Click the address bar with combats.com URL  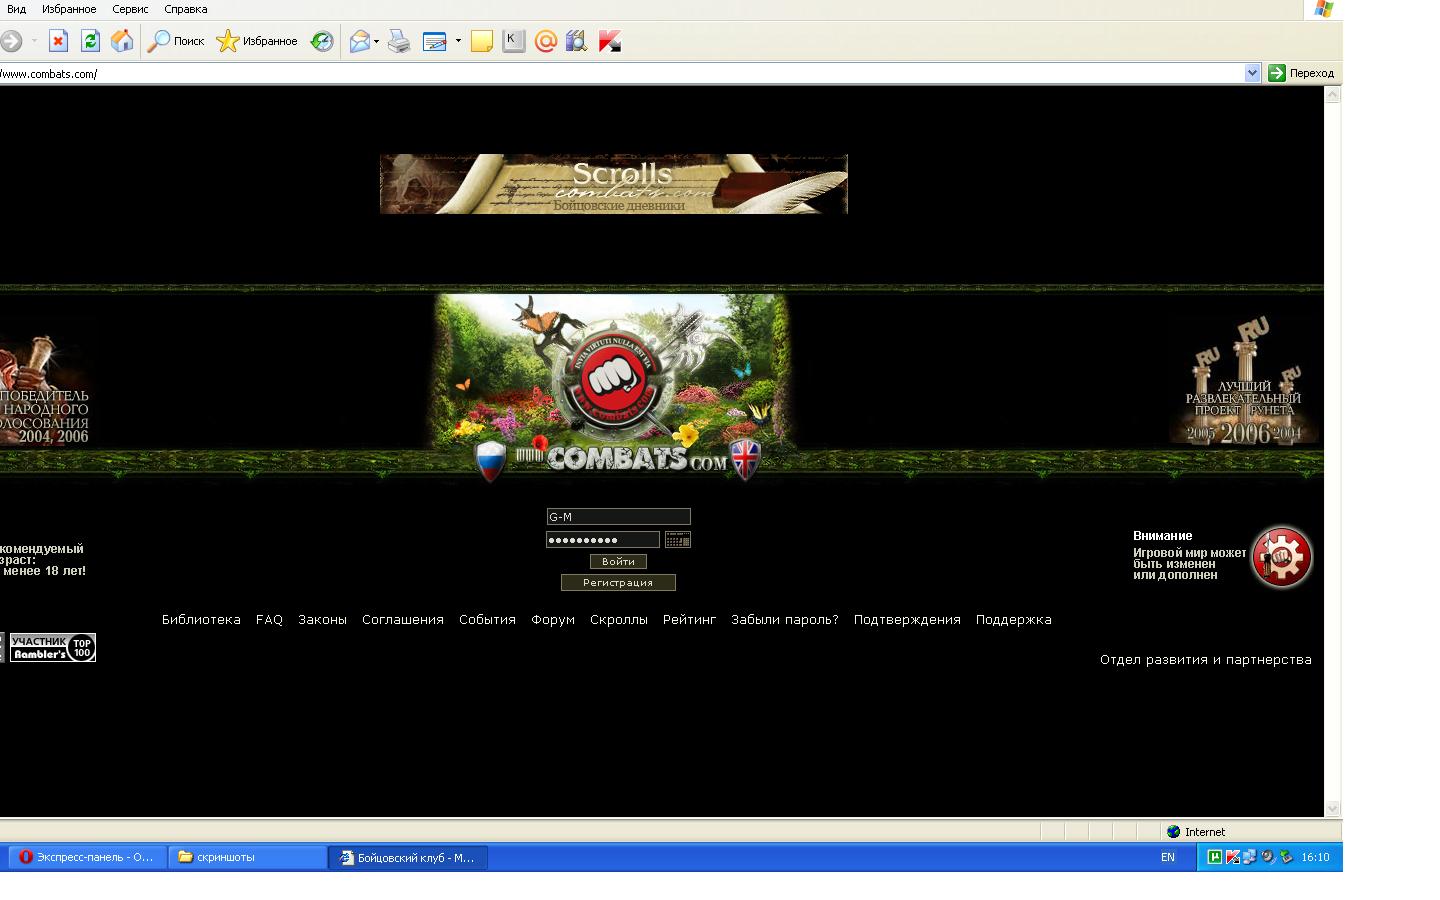(x=620, y=73)
